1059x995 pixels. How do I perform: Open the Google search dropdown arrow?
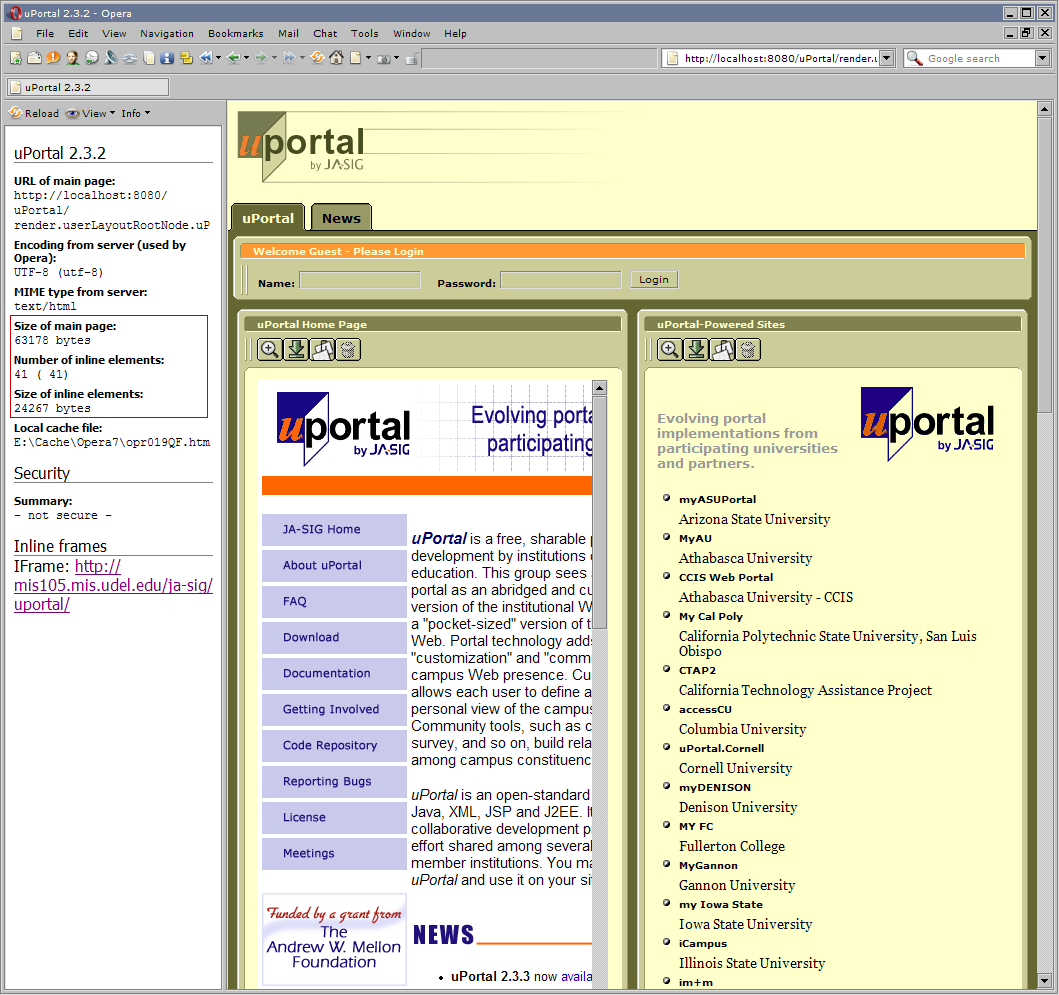1043,58
